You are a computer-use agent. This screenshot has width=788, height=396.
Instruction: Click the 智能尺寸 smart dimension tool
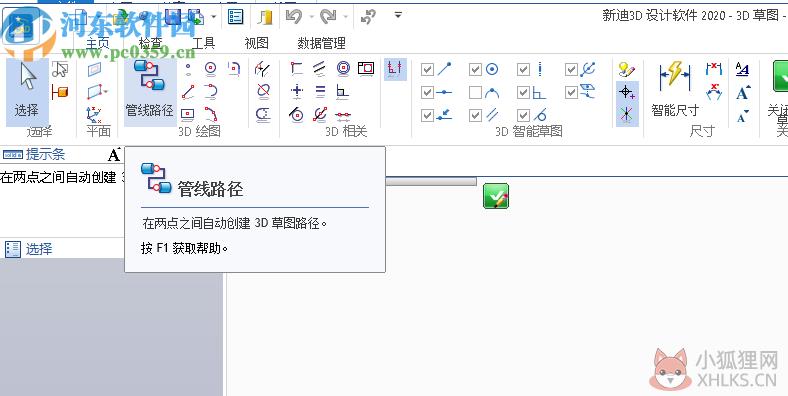point(675,89)
